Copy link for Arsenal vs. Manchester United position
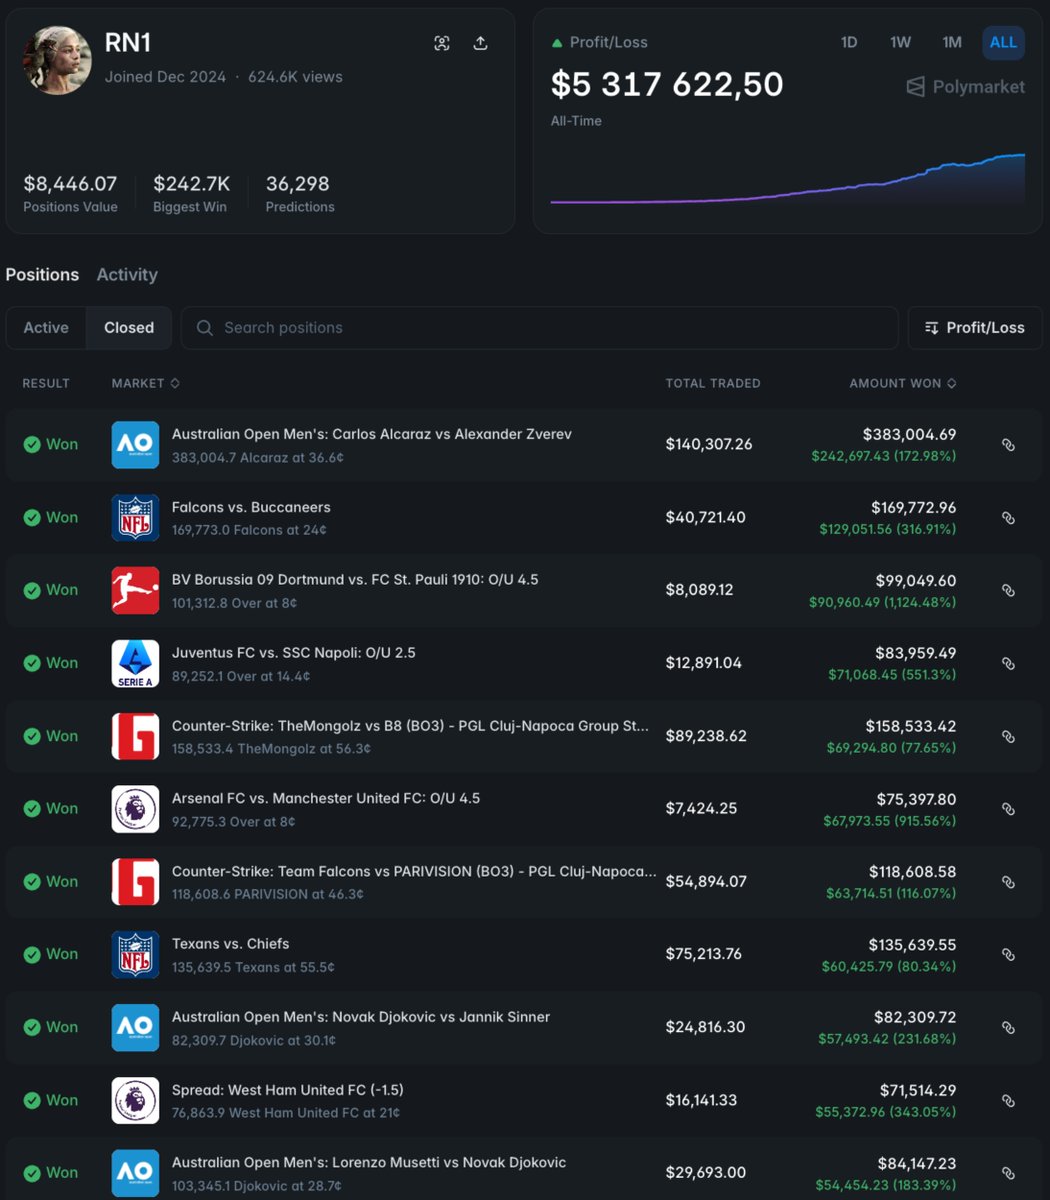 click(1008, 809)
